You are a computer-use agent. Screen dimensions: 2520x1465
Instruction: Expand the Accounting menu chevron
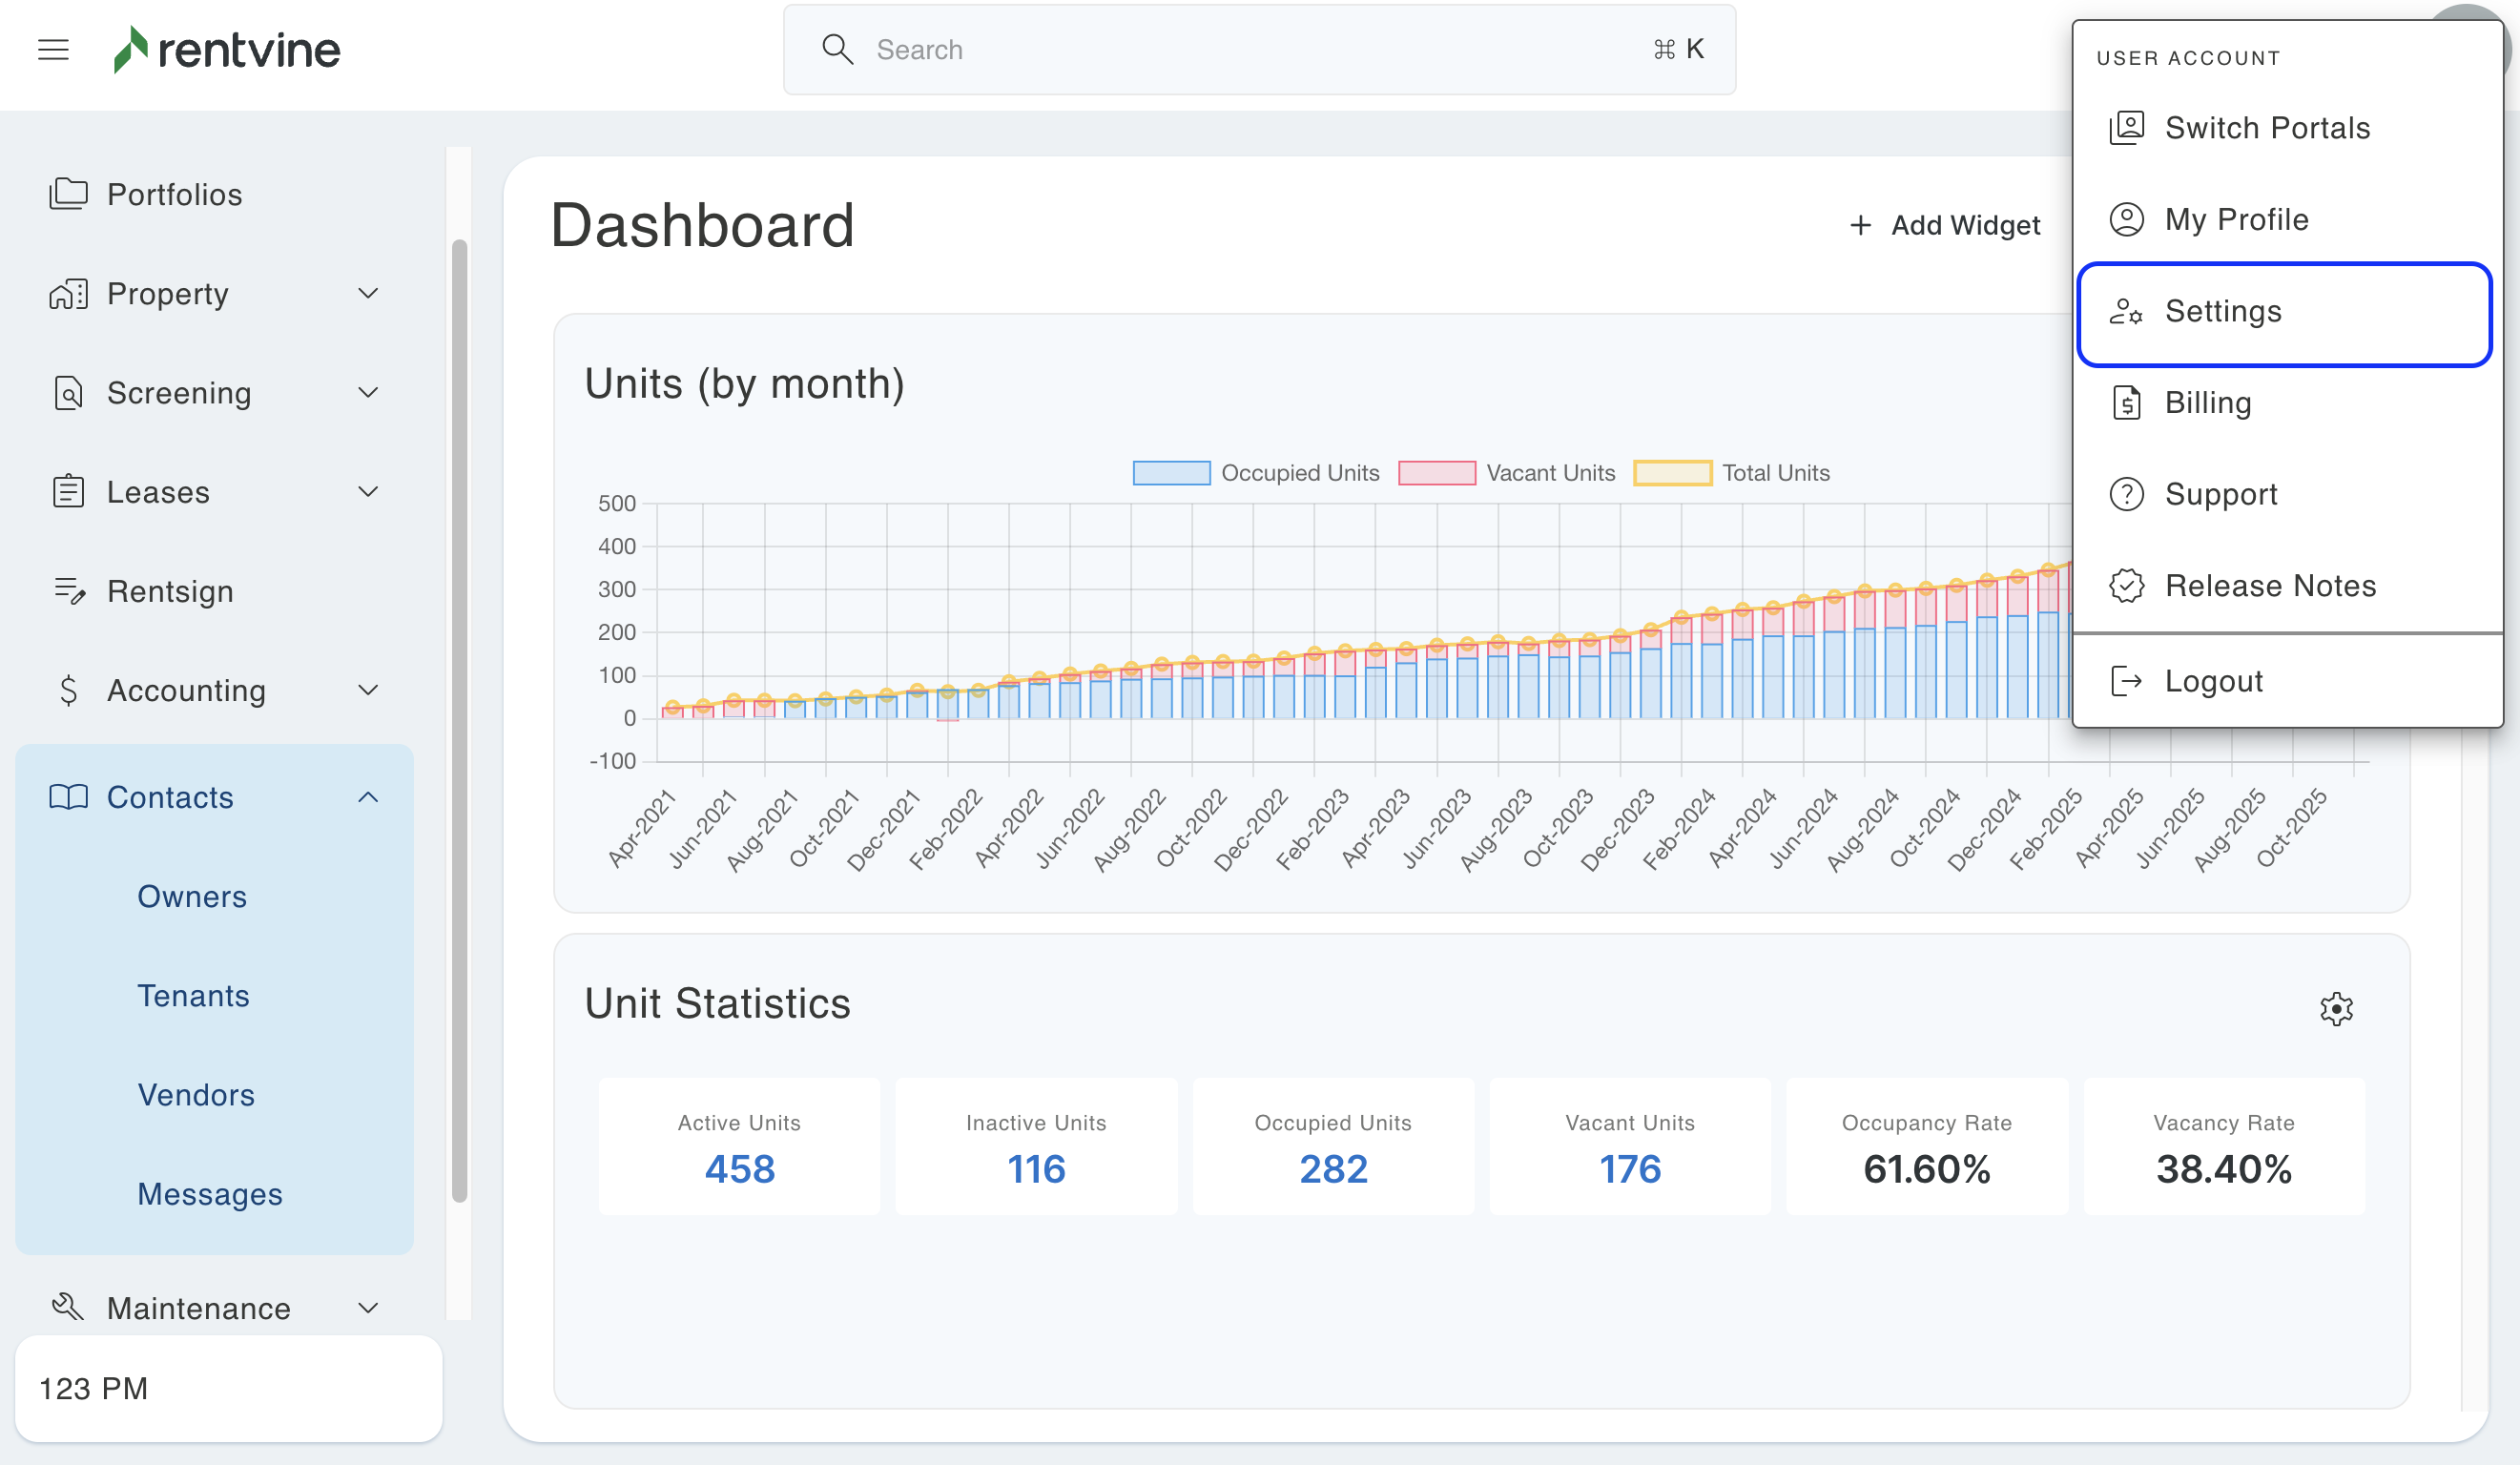pos(368,690)
